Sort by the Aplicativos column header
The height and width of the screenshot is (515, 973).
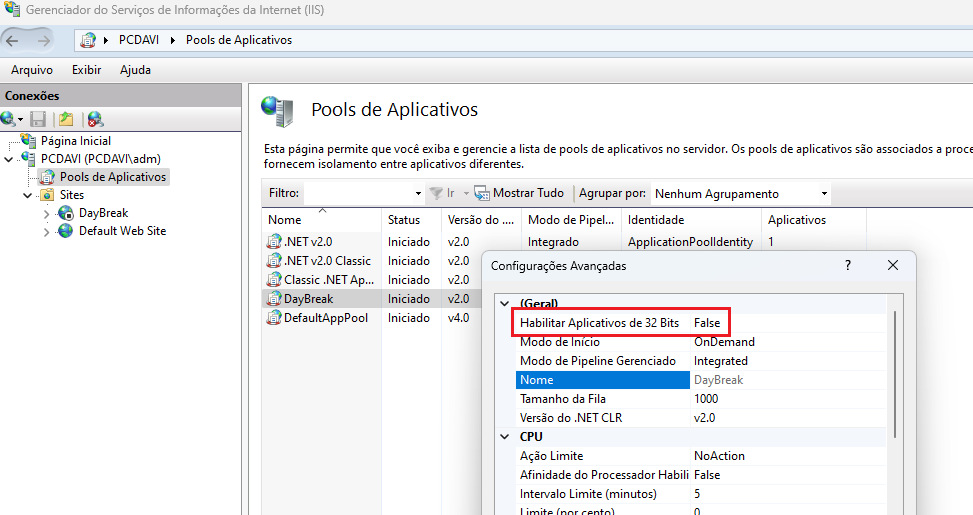click(814, 220)
